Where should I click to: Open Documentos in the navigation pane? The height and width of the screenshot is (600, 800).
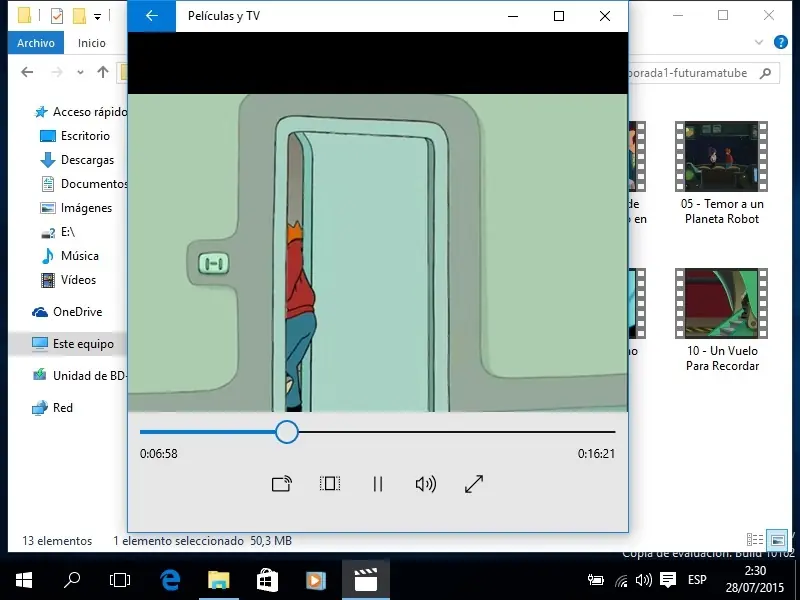click(x=84, y=184)
